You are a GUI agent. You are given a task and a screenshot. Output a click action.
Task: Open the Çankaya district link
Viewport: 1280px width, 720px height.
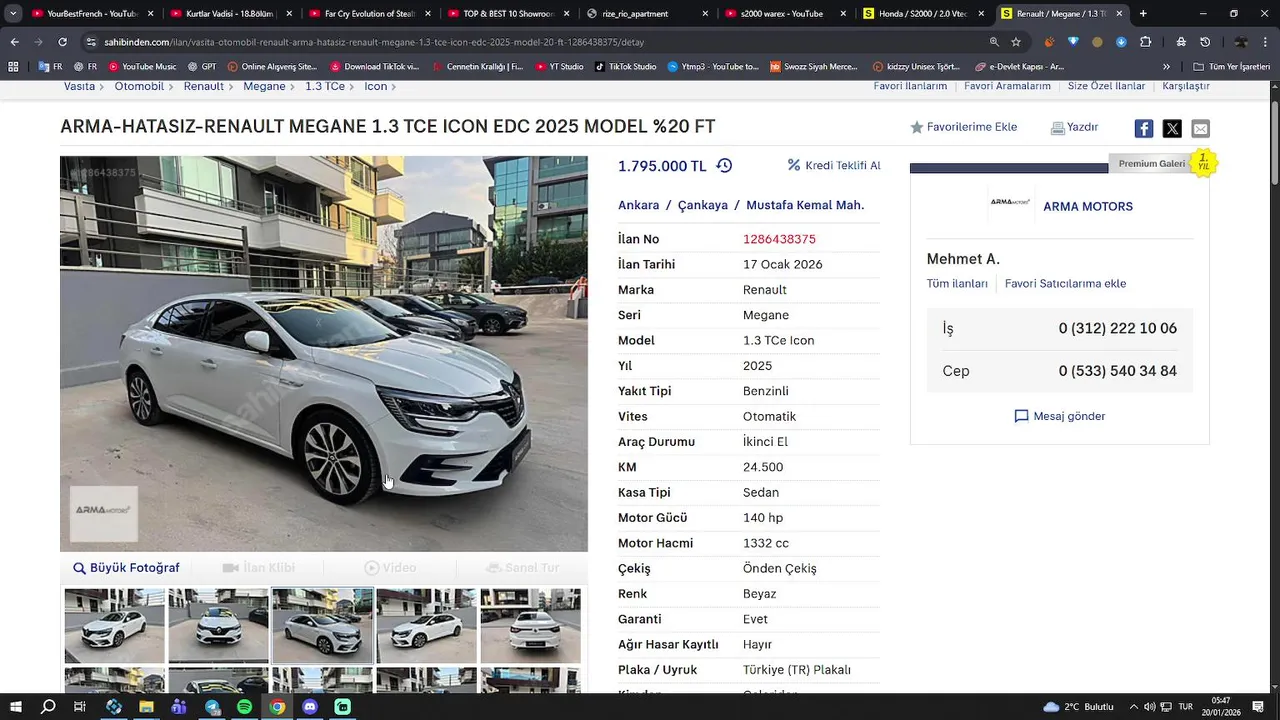(703, 205)
